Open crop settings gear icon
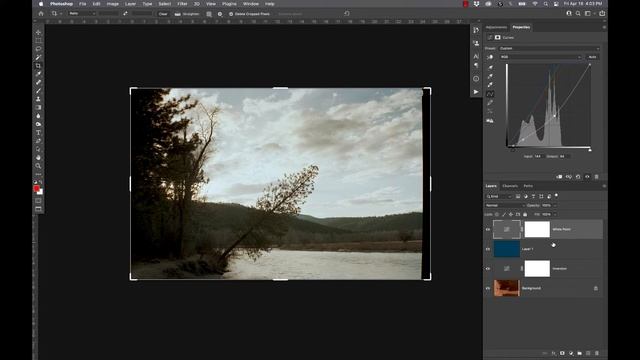This screenshot has width=640, height=360. coord(220,14)
